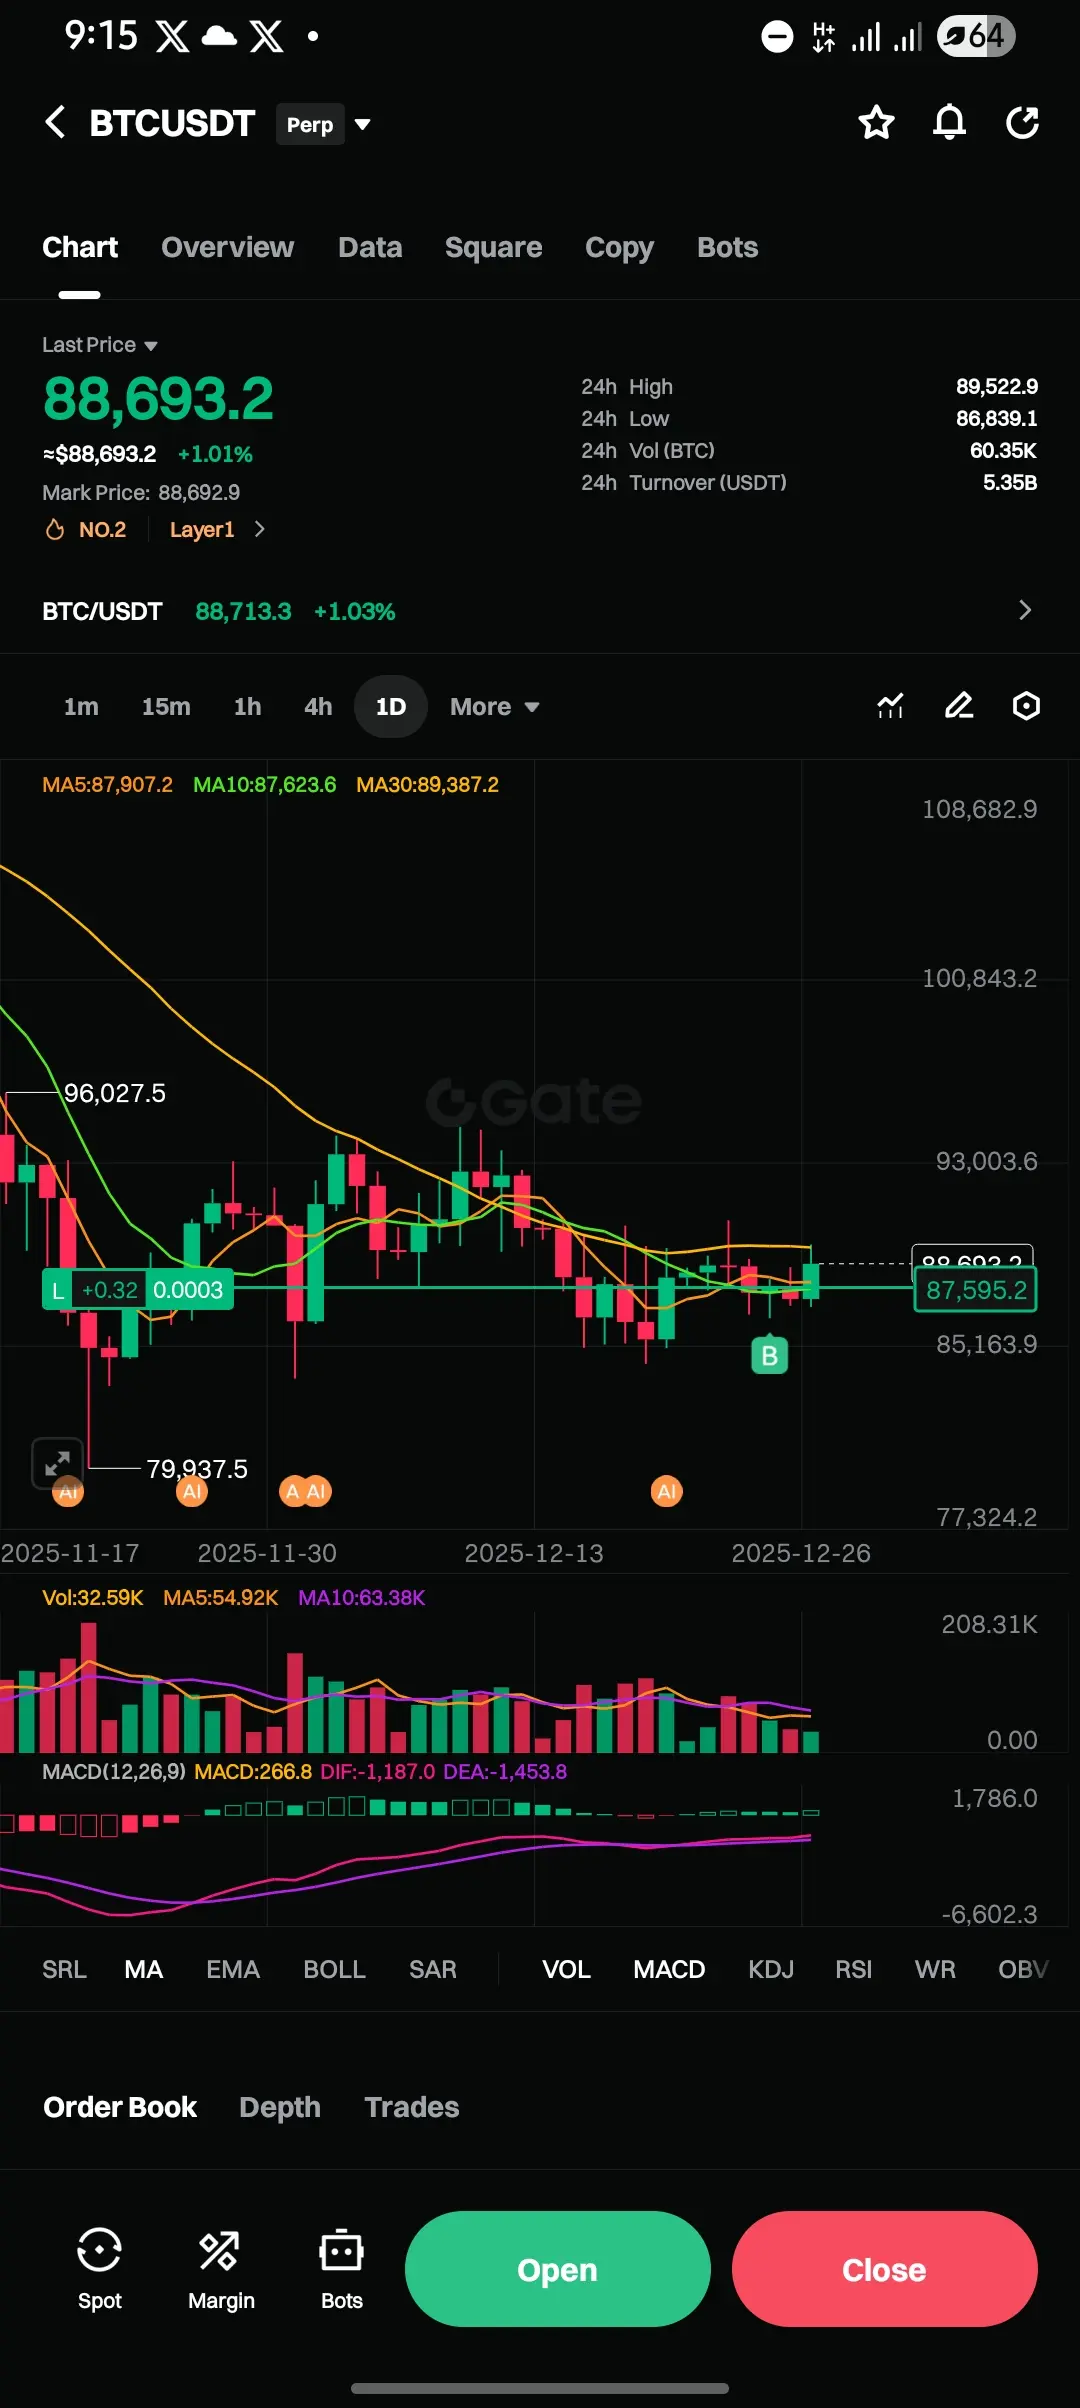Image resolution: width=1080 pixels, height=2408 pixels.
Task: Tap the 88,693.2 last price
Action: [x=158, y=398]
